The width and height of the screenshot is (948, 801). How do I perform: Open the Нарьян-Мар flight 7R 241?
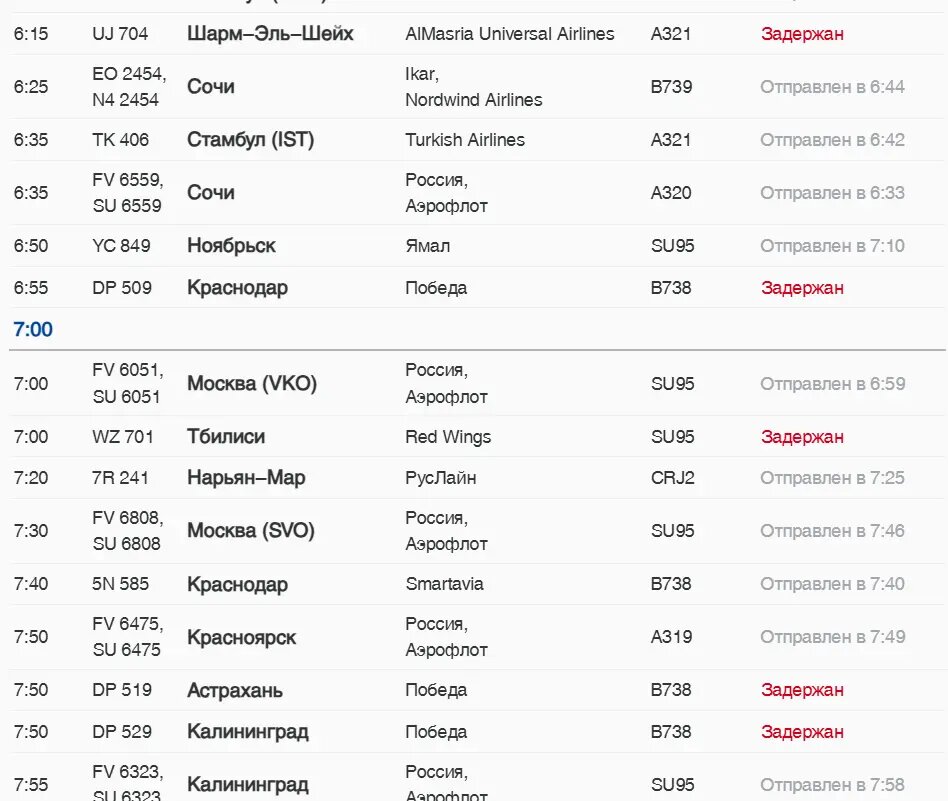coord(478,478)
